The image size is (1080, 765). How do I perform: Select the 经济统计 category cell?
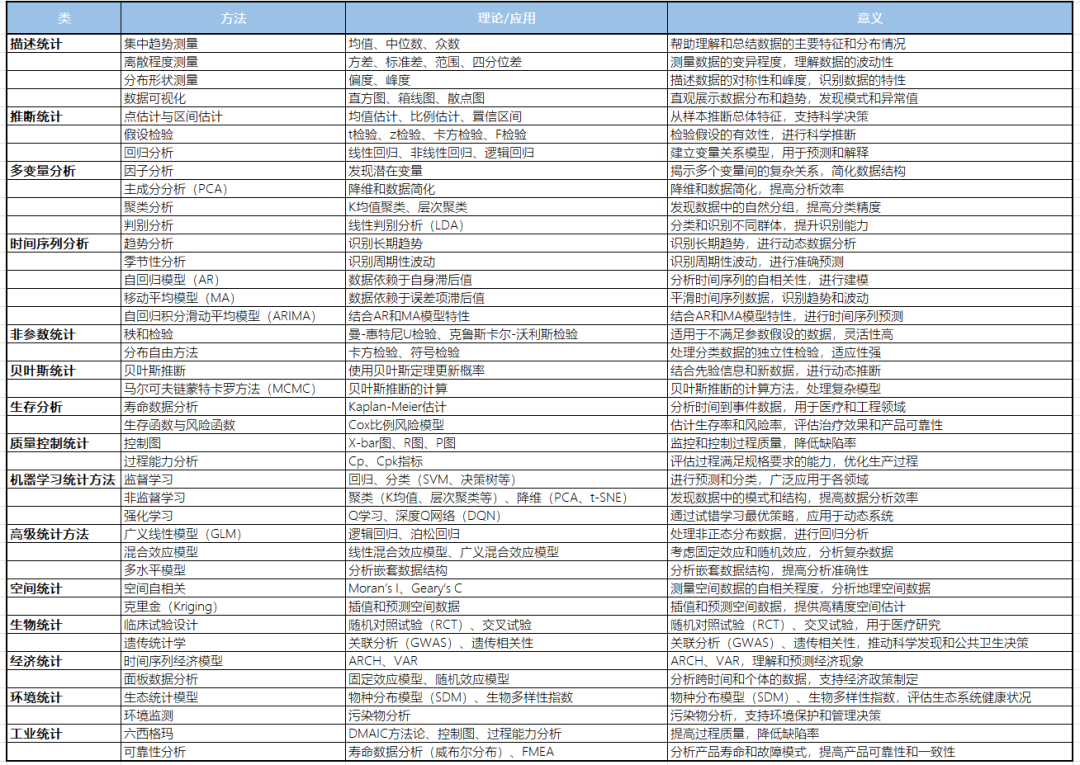[x=63, y=661]
